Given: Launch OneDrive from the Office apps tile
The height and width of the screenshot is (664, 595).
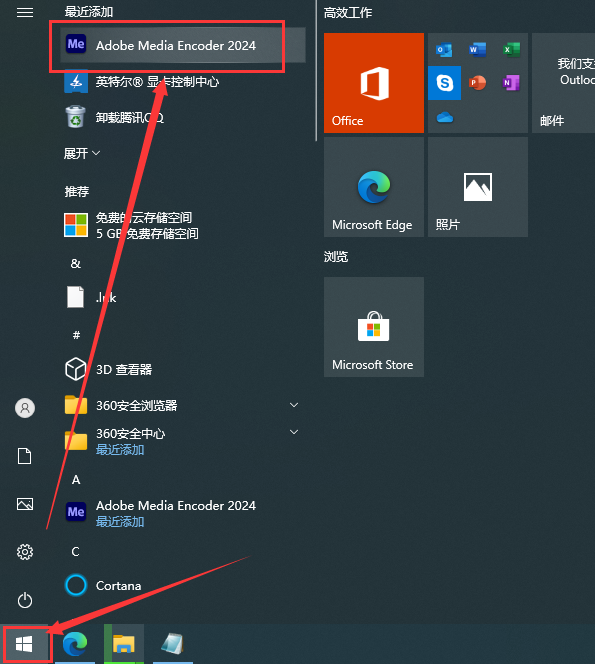Looking at the screenshot, I should [445, 117].
